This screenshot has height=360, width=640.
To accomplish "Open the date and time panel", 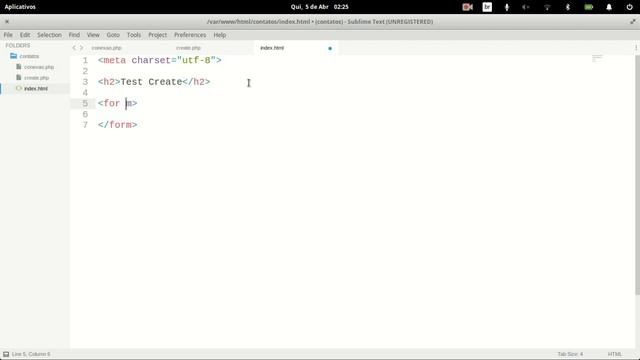I will pos(320,7).
